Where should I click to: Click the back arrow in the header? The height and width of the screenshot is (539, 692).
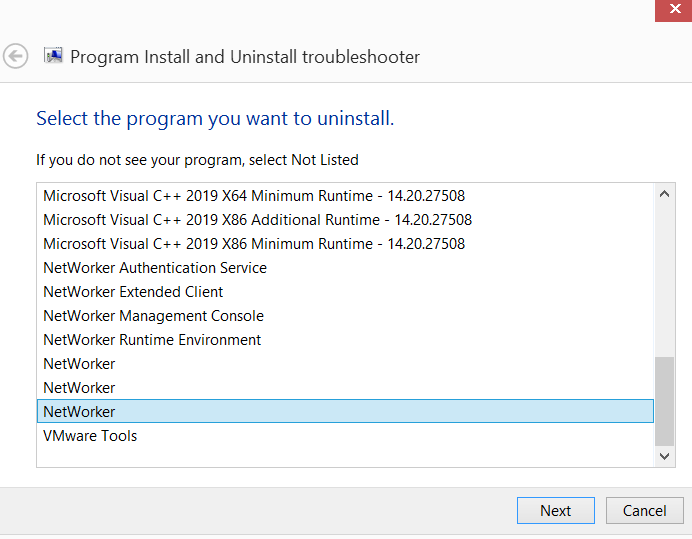pos(16,56)
